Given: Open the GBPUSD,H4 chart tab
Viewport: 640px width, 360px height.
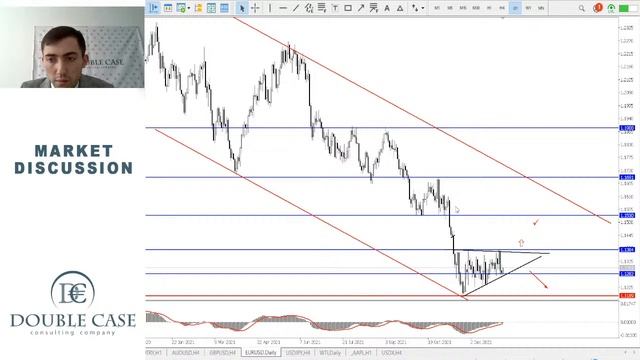Looking at the screenshot, I should (222, 353).
